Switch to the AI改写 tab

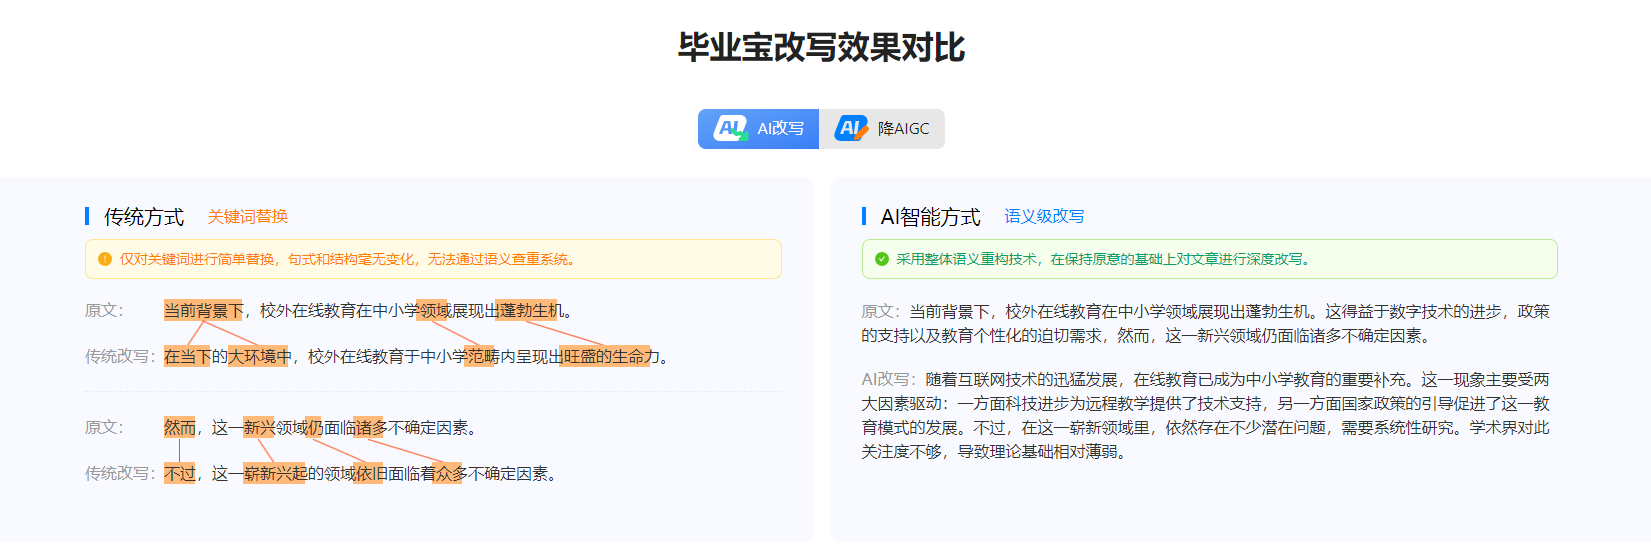pos(758,129)
